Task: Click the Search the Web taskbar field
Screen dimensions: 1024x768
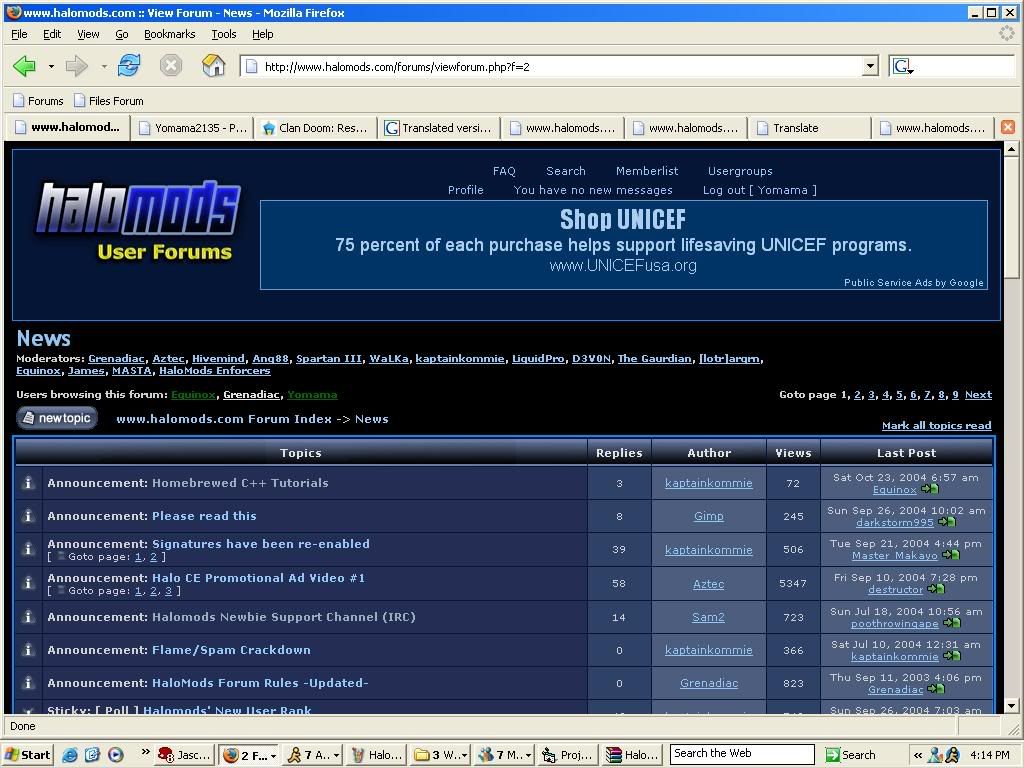Action: coord(743,754)
